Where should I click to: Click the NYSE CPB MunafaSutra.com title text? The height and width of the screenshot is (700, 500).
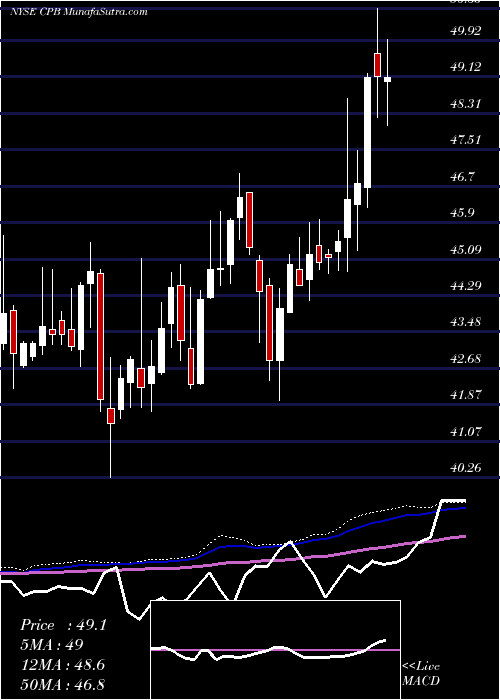(x=79, y=12)
